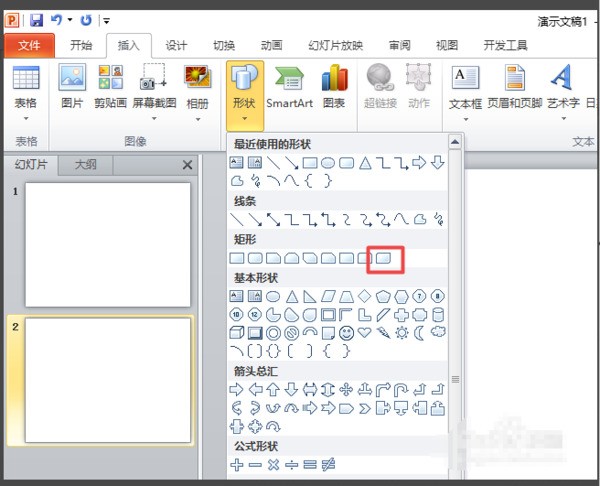Switch to the 审阅 ribbon tab
This screenshot has height=486, width=600.
click(399, 46)
